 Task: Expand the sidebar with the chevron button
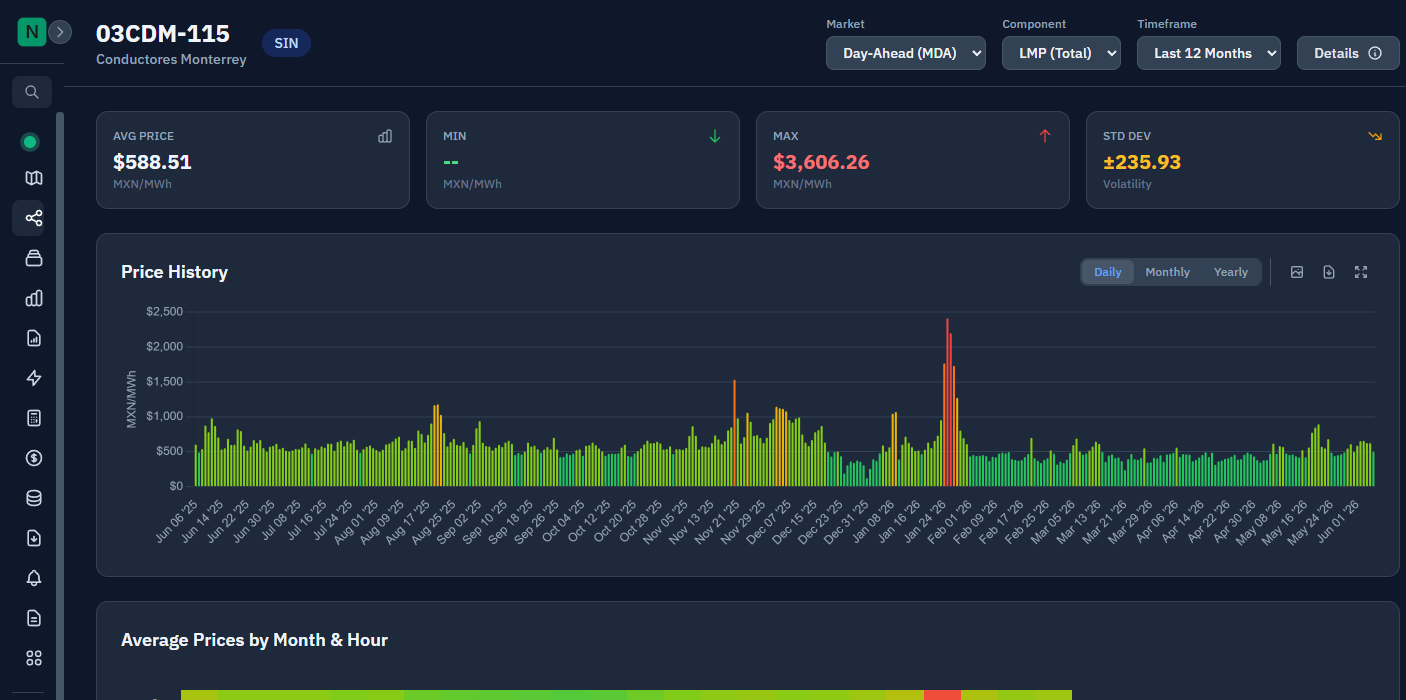click(60, 32)
